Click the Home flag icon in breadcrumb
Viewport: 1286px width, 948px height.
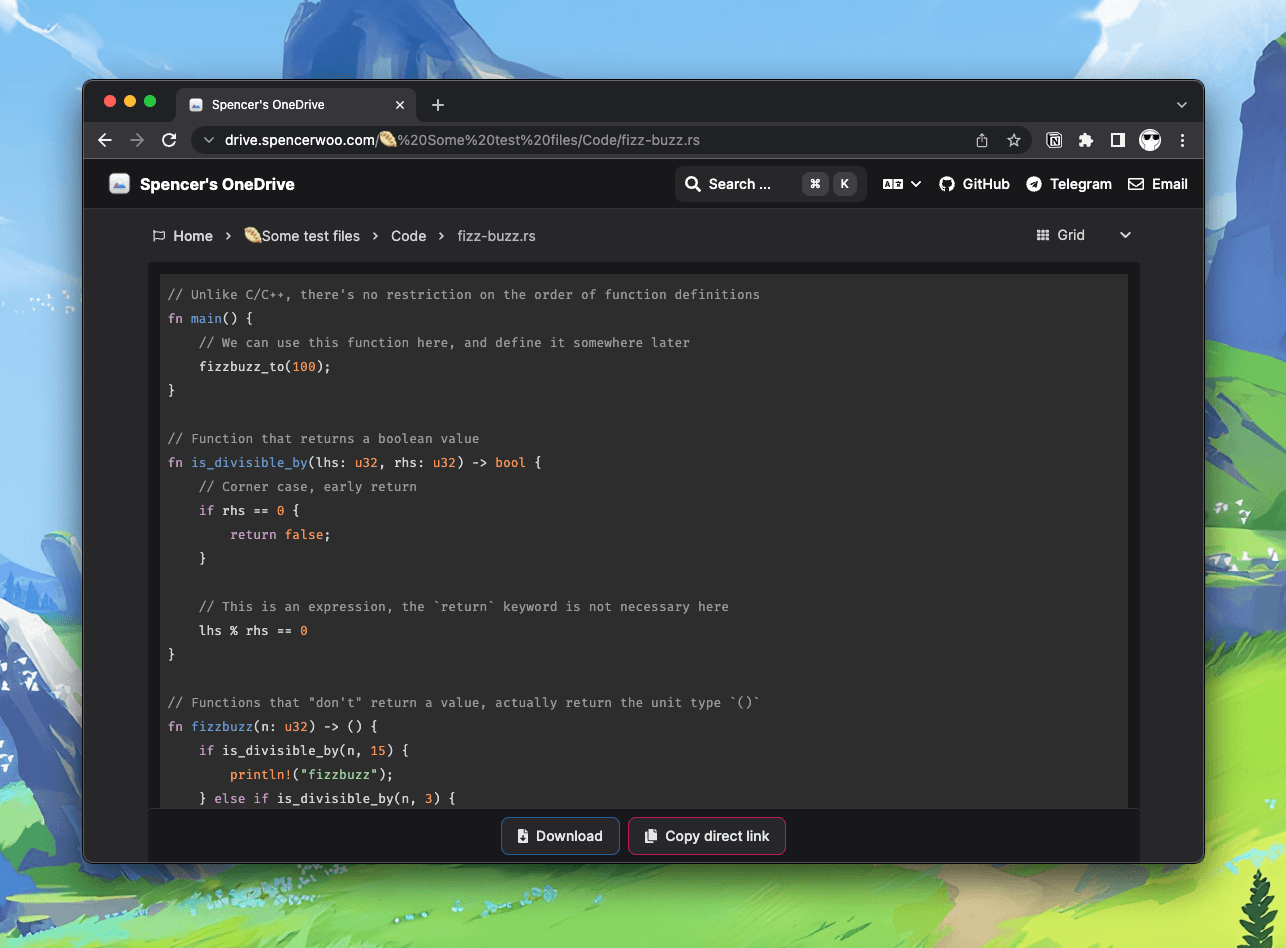click(x=159, y=235)
